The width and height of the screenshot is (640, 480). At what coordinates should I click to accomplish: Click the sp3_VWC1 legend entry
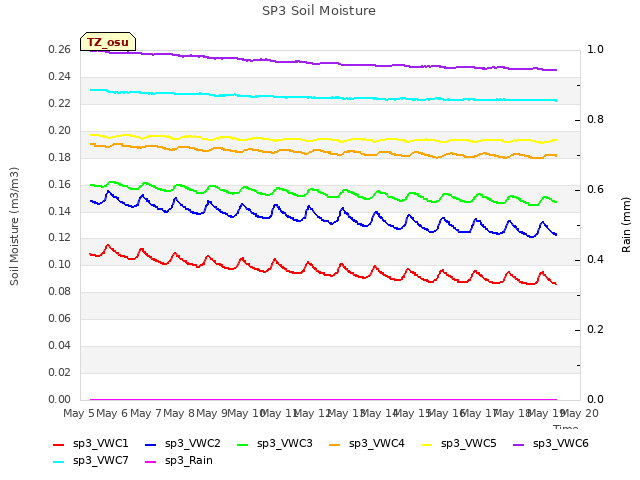91,443
